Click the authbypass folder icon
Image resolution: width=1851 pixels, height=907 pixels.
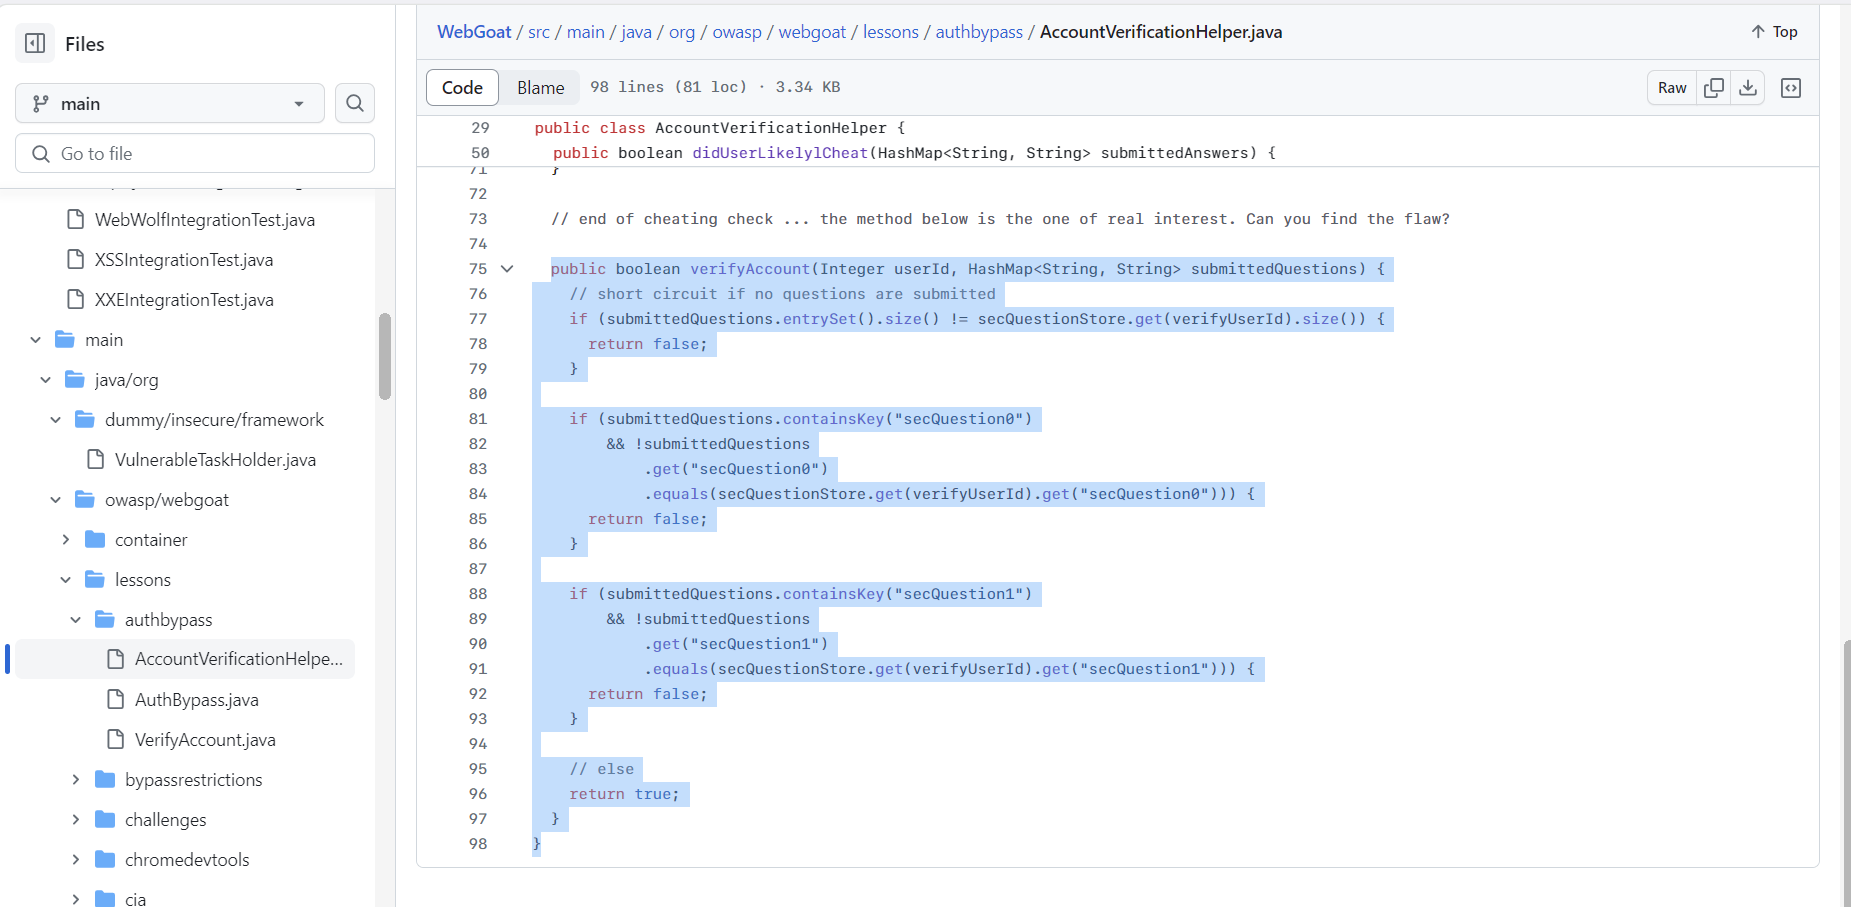pos(105,619)
